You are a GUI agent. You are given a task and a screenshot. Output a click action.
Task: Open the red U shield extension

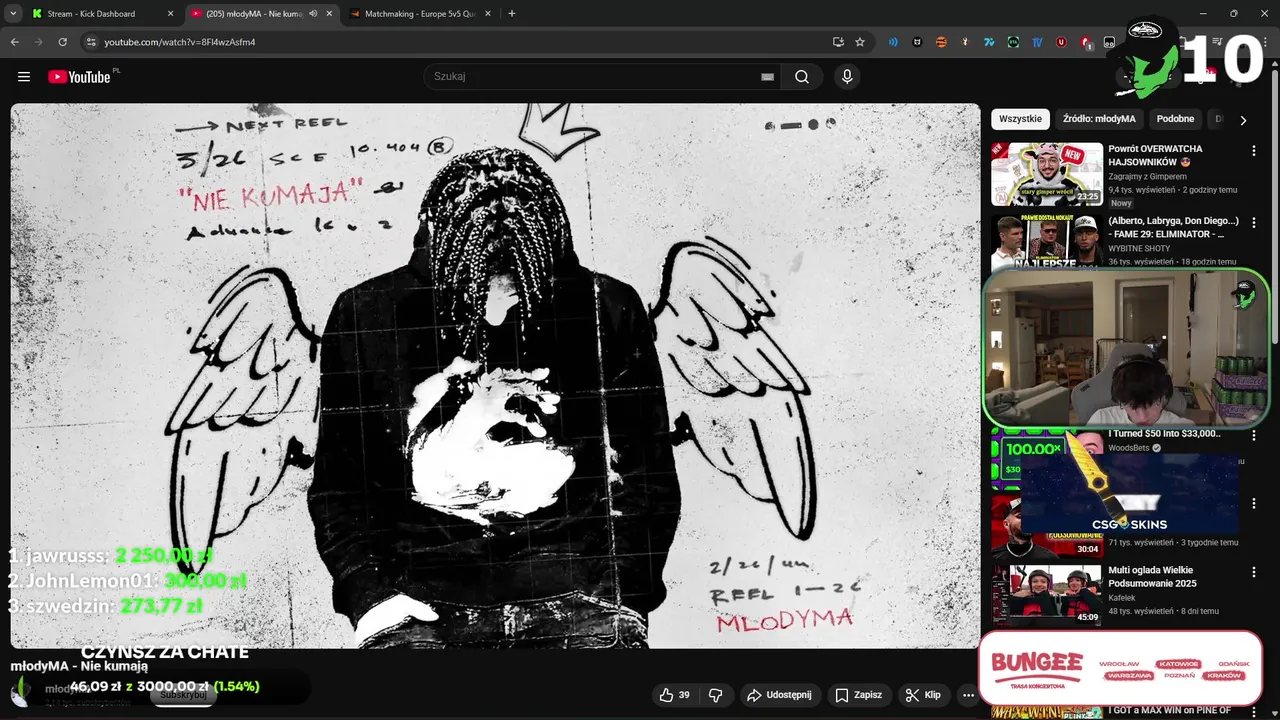coord(1061,42)
